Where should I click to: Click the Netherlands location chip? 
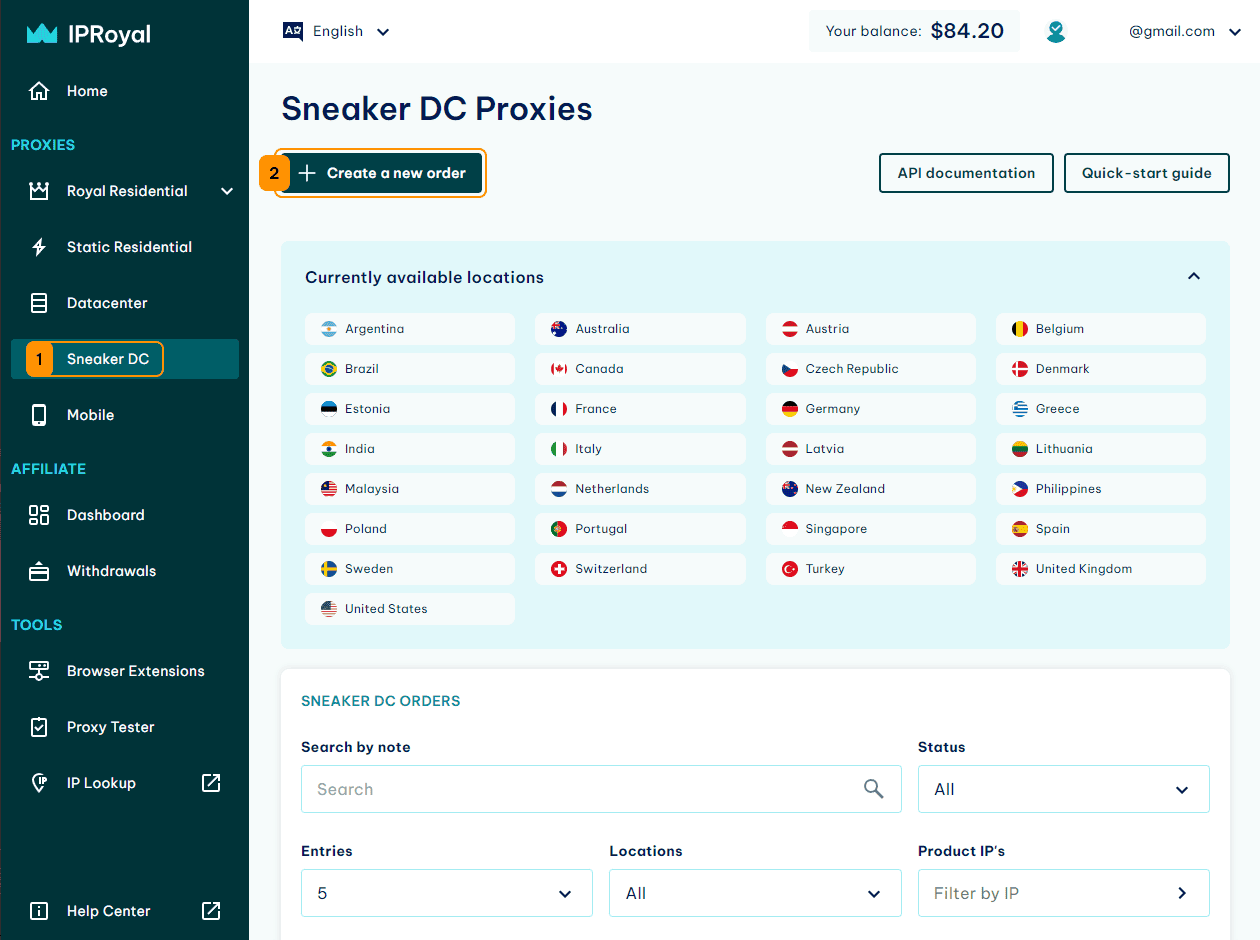tap(640, 489)
